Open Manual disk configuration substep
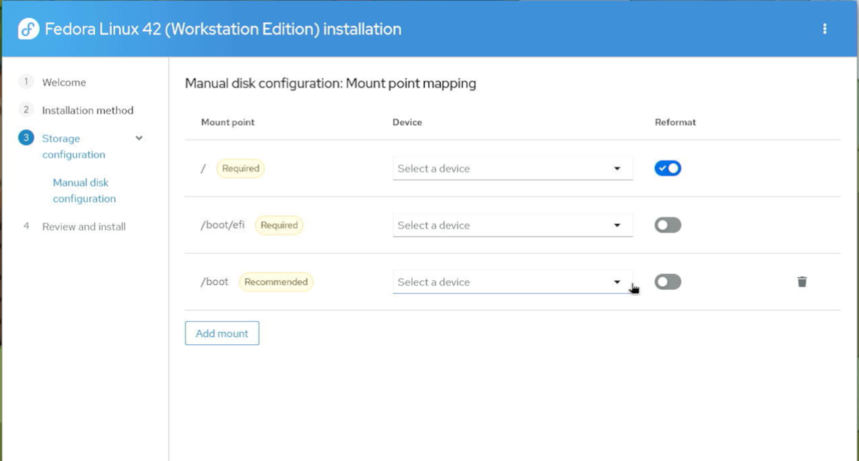The height and width of the screenshot is (461, 859). (84, 190)
